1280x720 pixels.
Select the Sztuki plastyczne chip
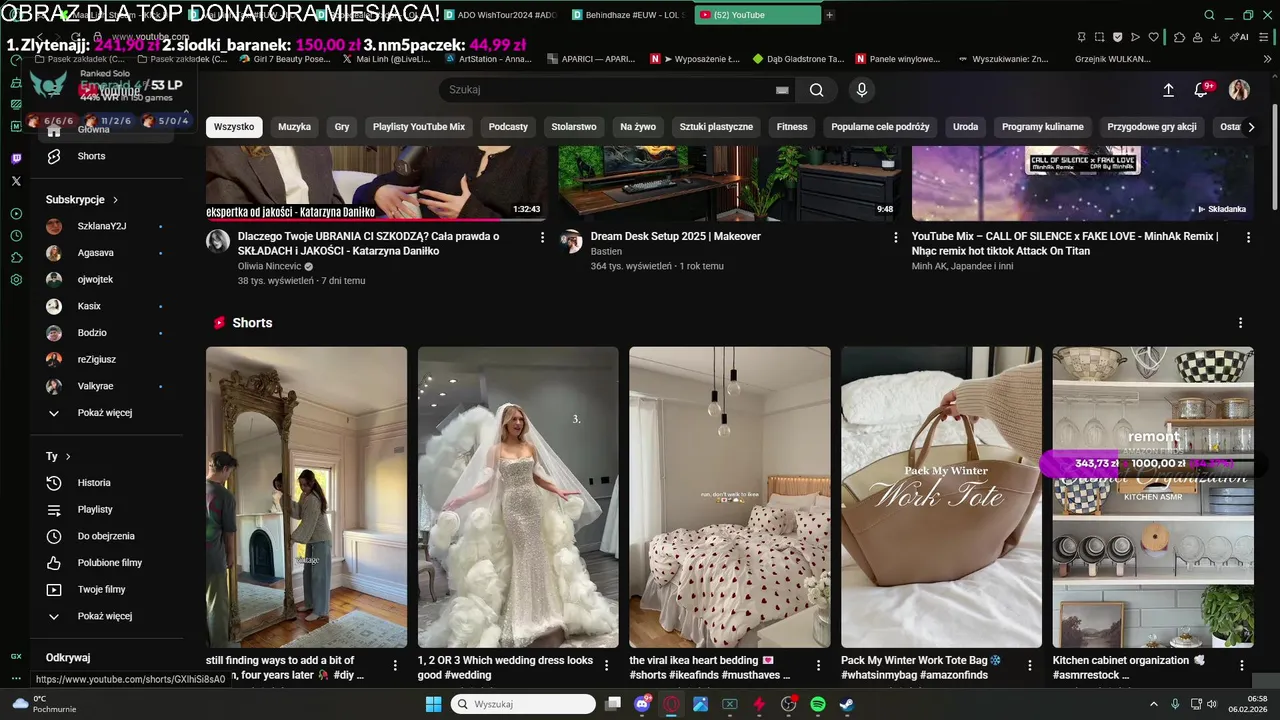coord(716,127)
